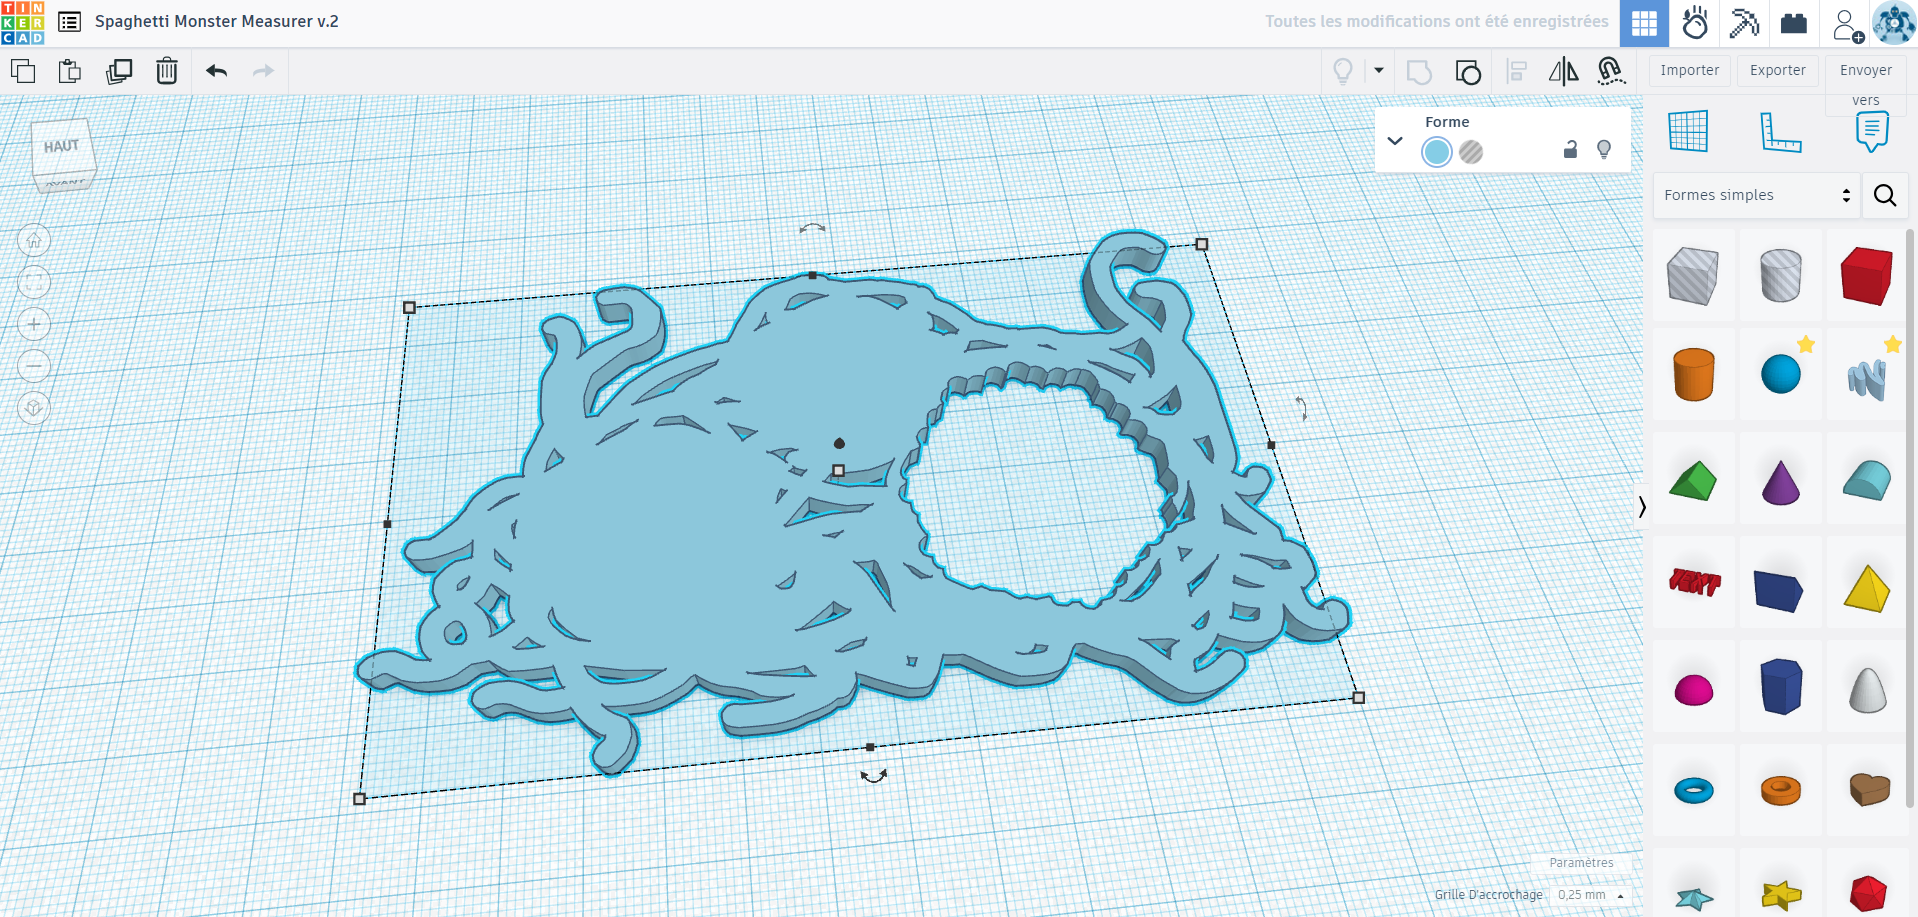Viewport: 1918px width, 917px height.
Task: Toggle the shape lock icon
Action: (1570, 149)
